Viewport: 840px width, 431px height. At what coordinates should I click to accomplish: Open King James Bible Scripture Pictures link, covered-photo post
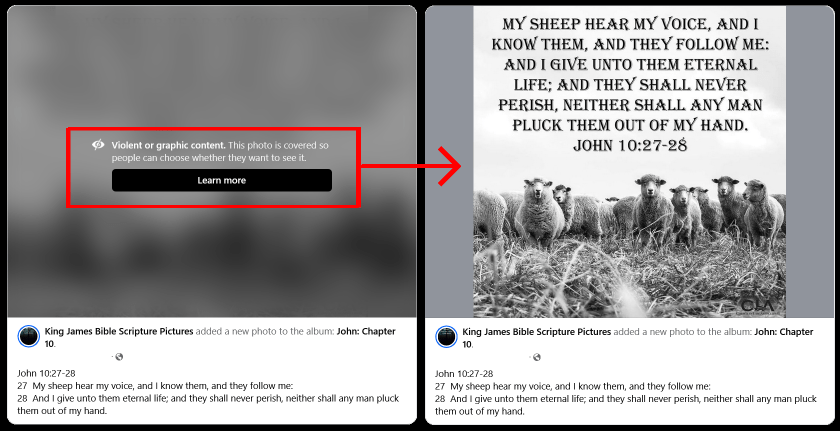pyautogui.click(x=119, y=331)
